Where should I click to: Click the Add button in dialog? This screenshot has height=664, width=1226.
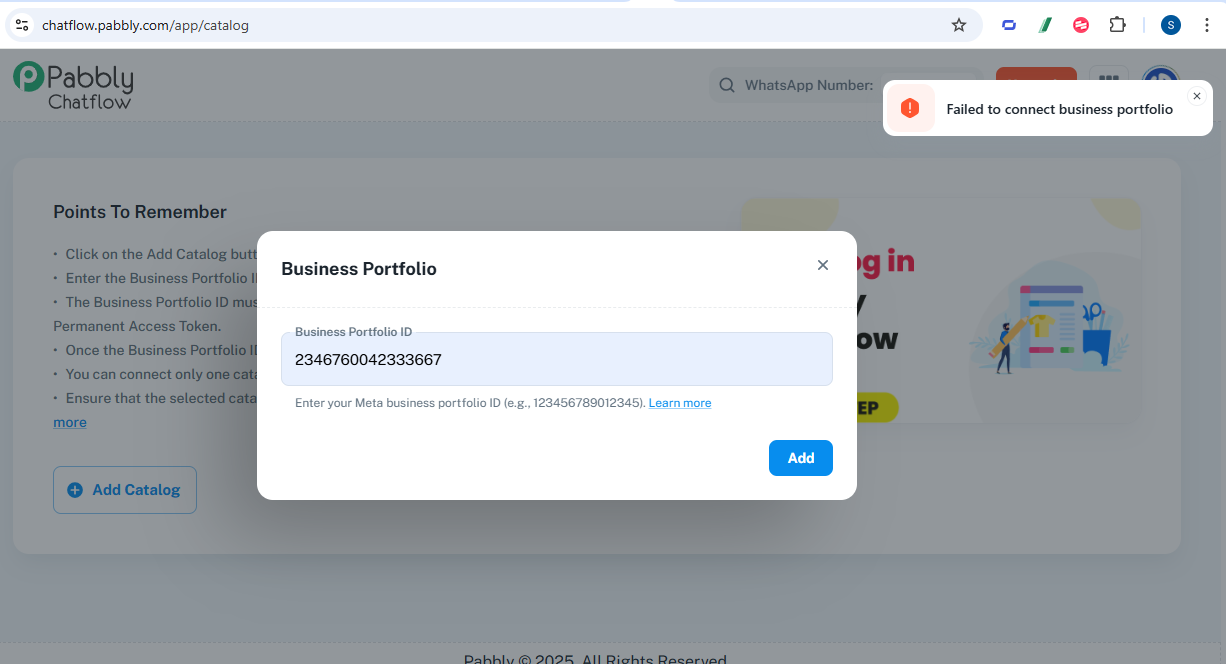[801, 458]
